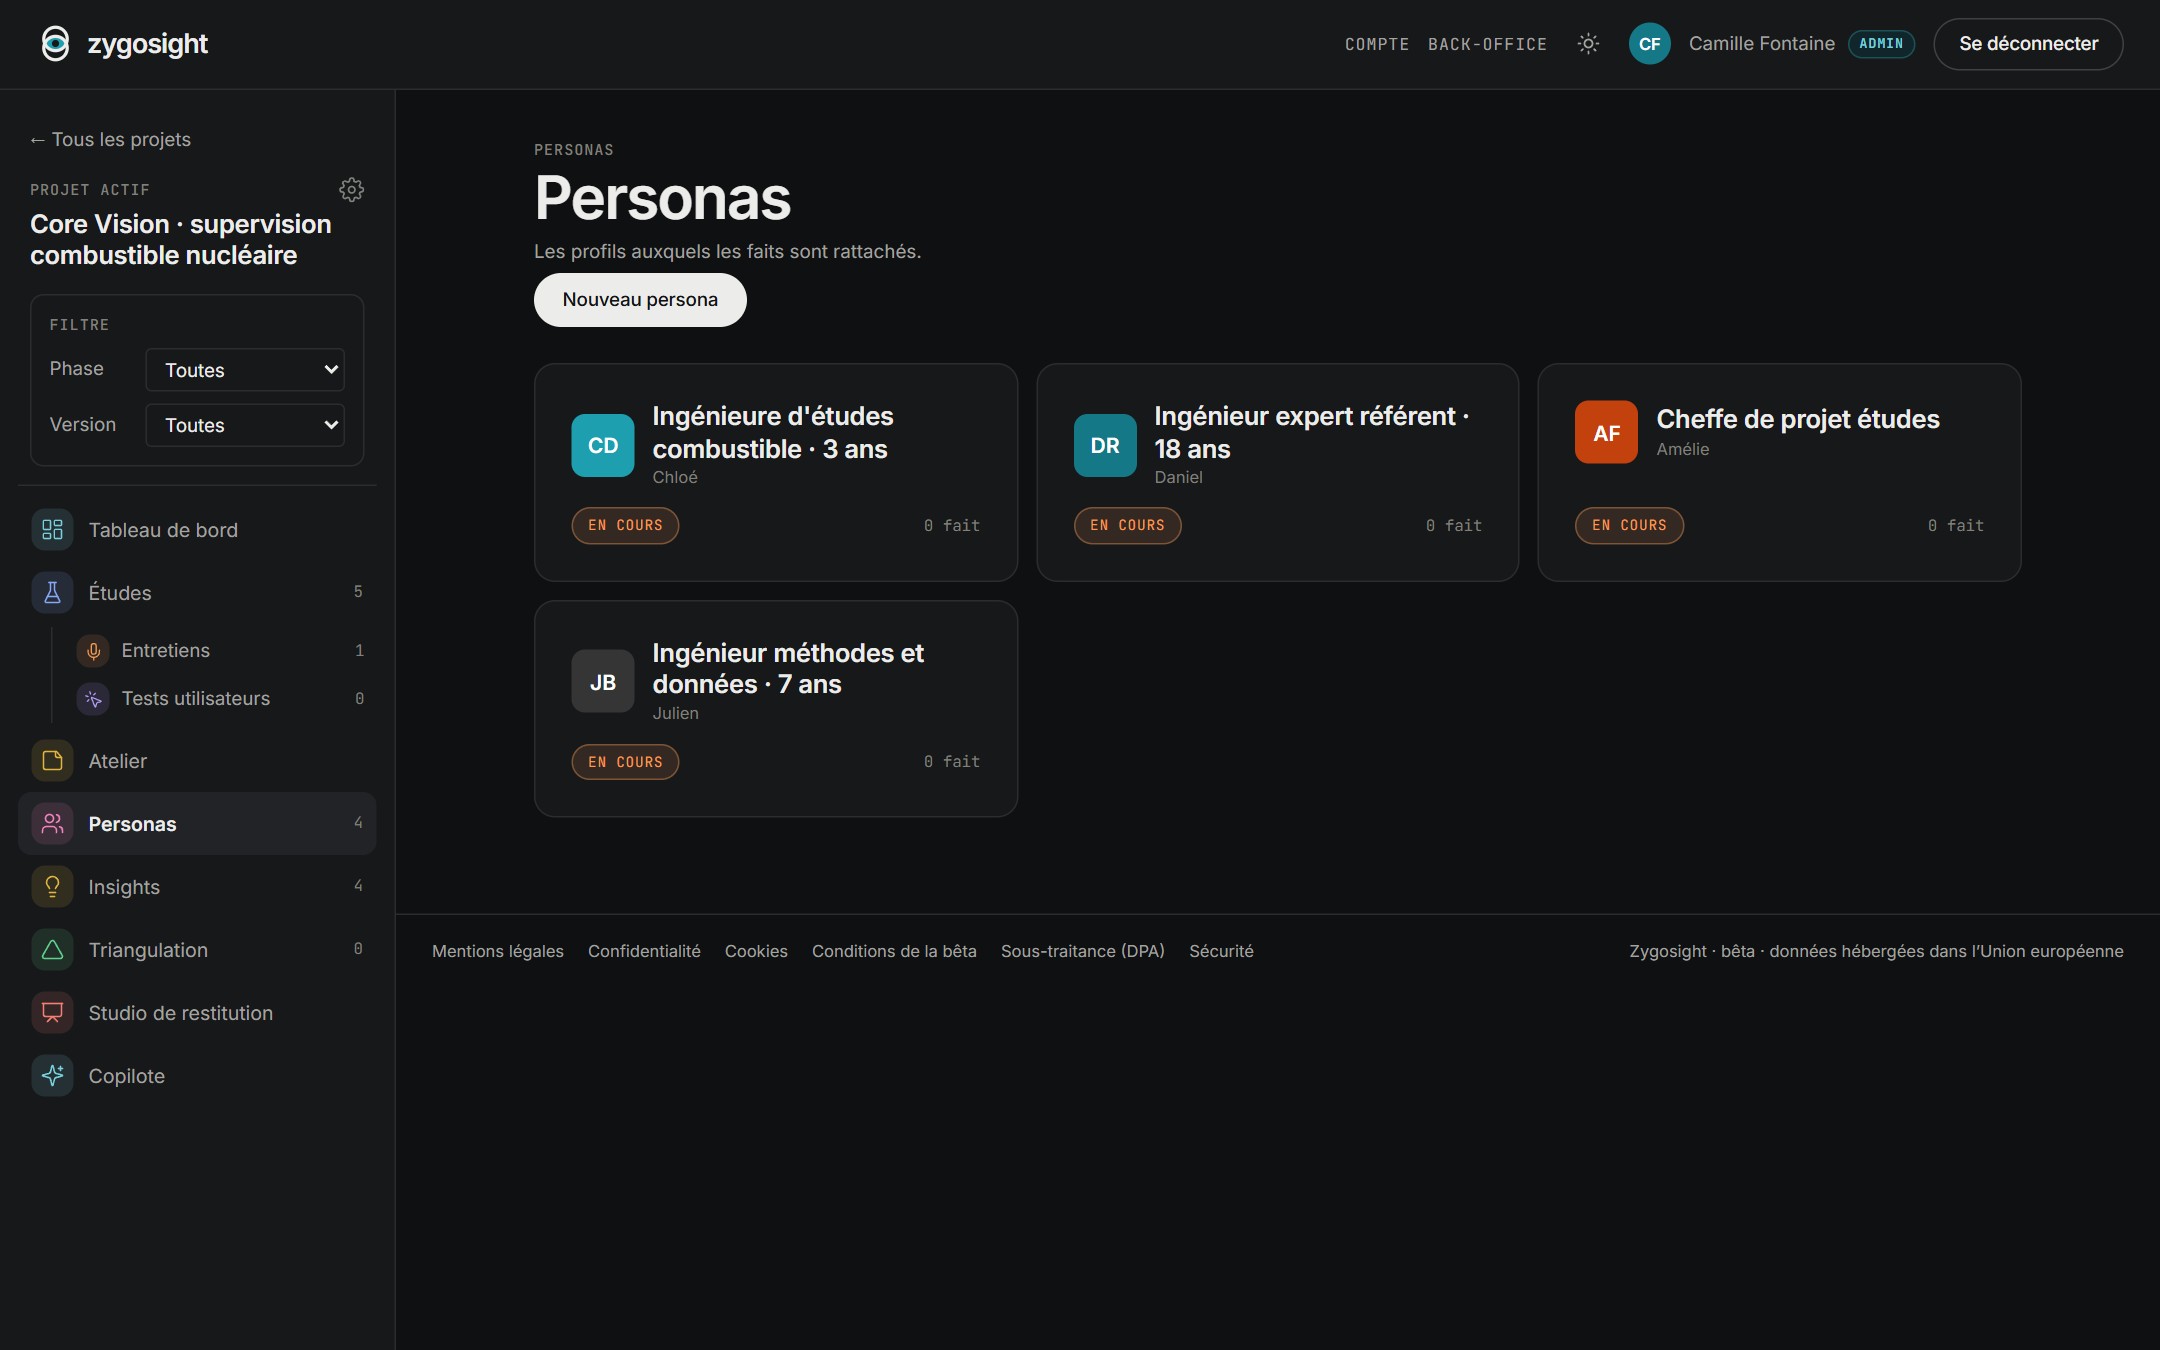
Task: Toggle the light/dark theme sun icon
Action: (1588, 44)
